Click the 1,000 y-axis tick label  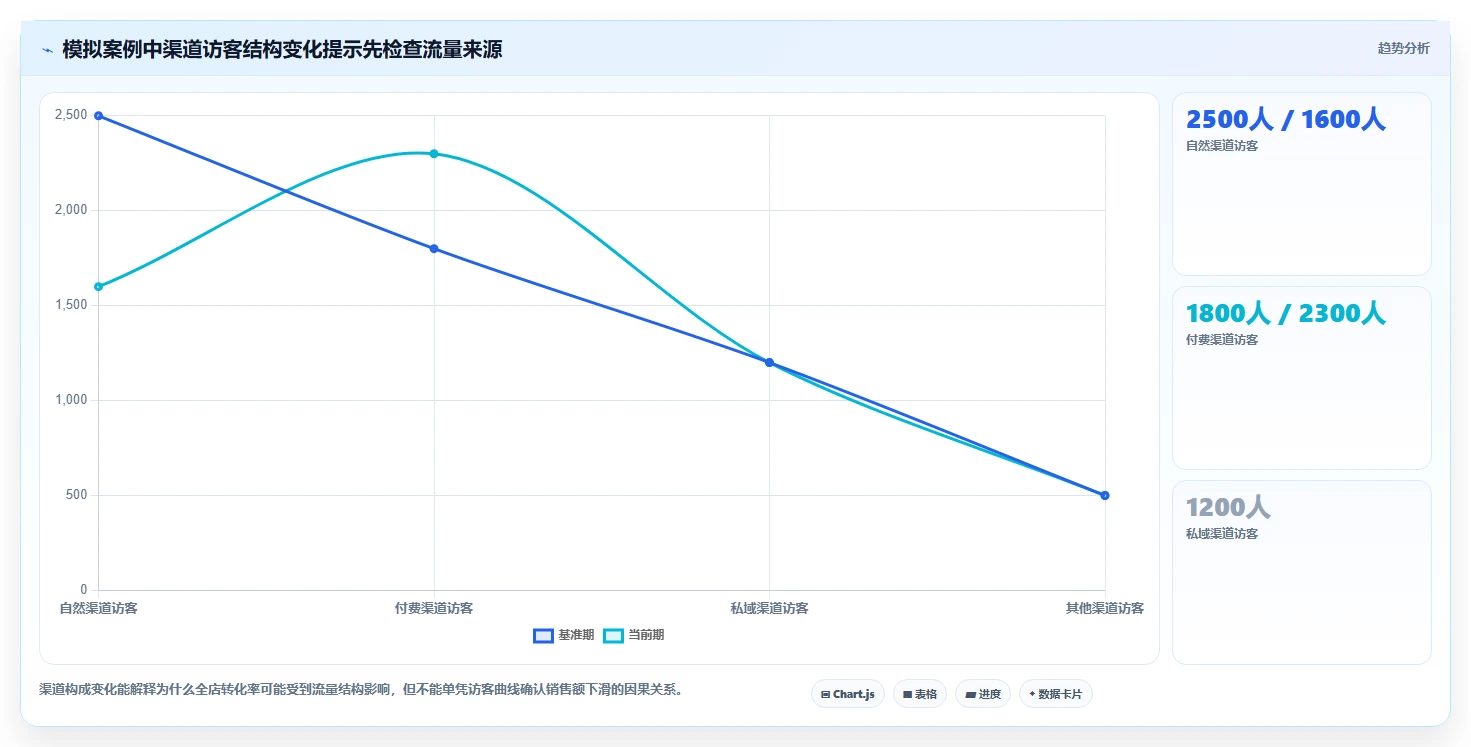[x=71, y=400]
